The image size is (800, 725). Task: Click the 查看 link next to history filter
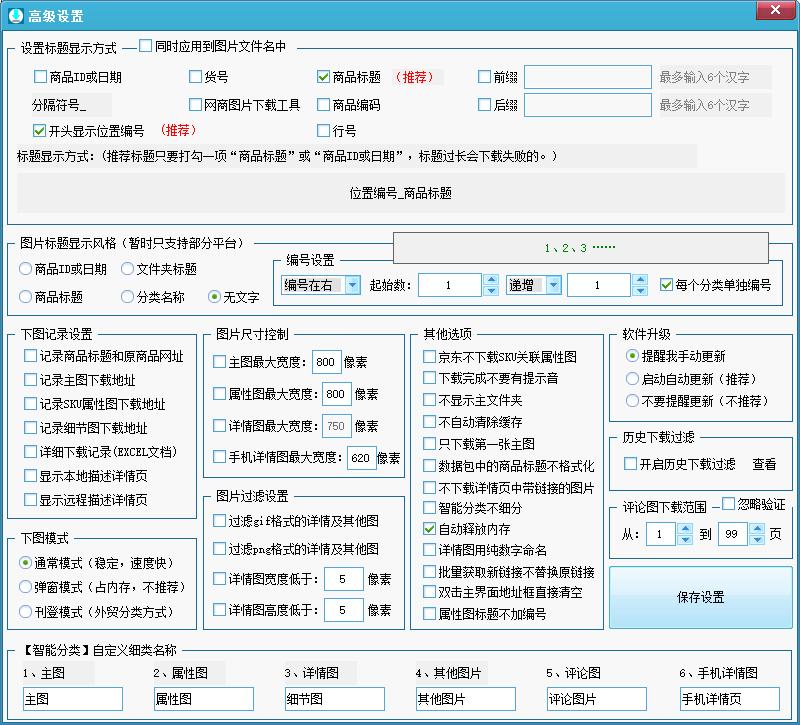click(x=765, y=464)
